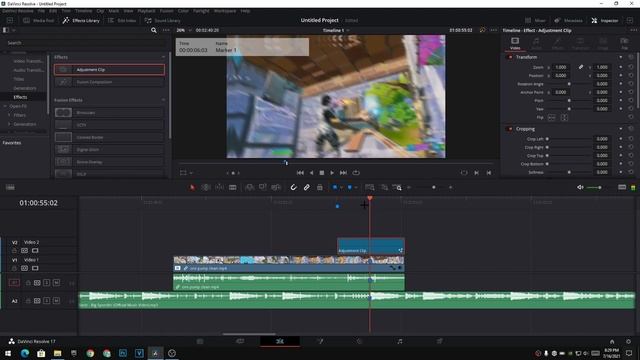Adjust the timeline volume slider
Viewport: 640px width, 360px height.
point(594,187)
